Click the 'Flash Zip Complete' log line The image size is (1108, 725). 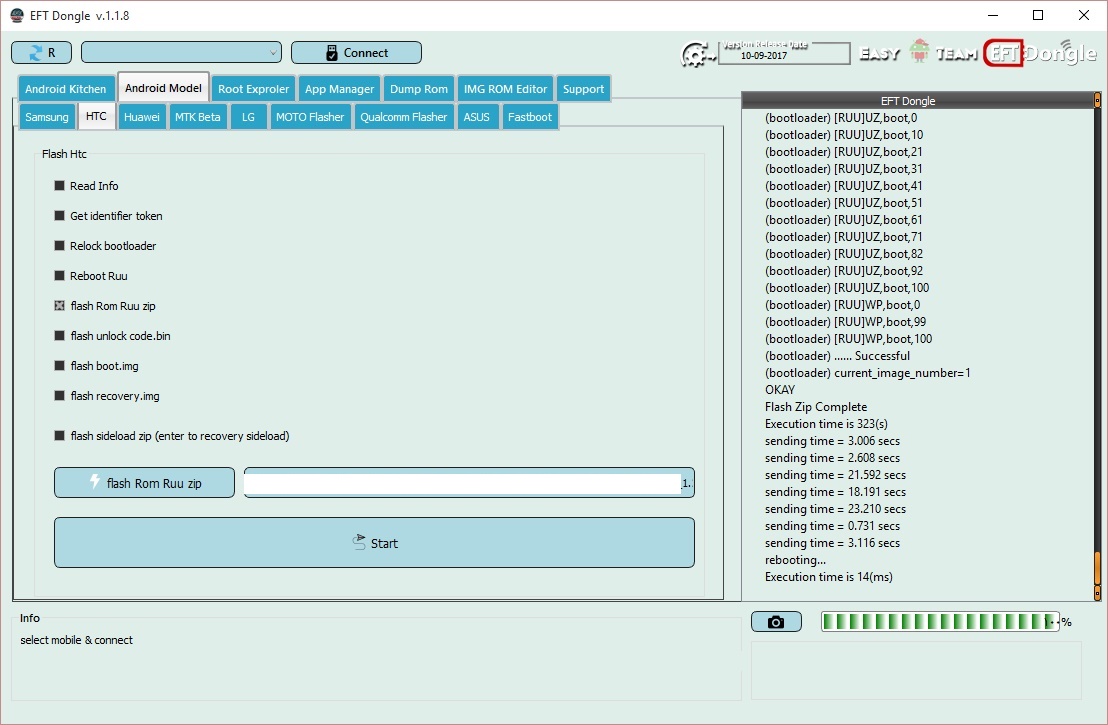click(815, 407)
